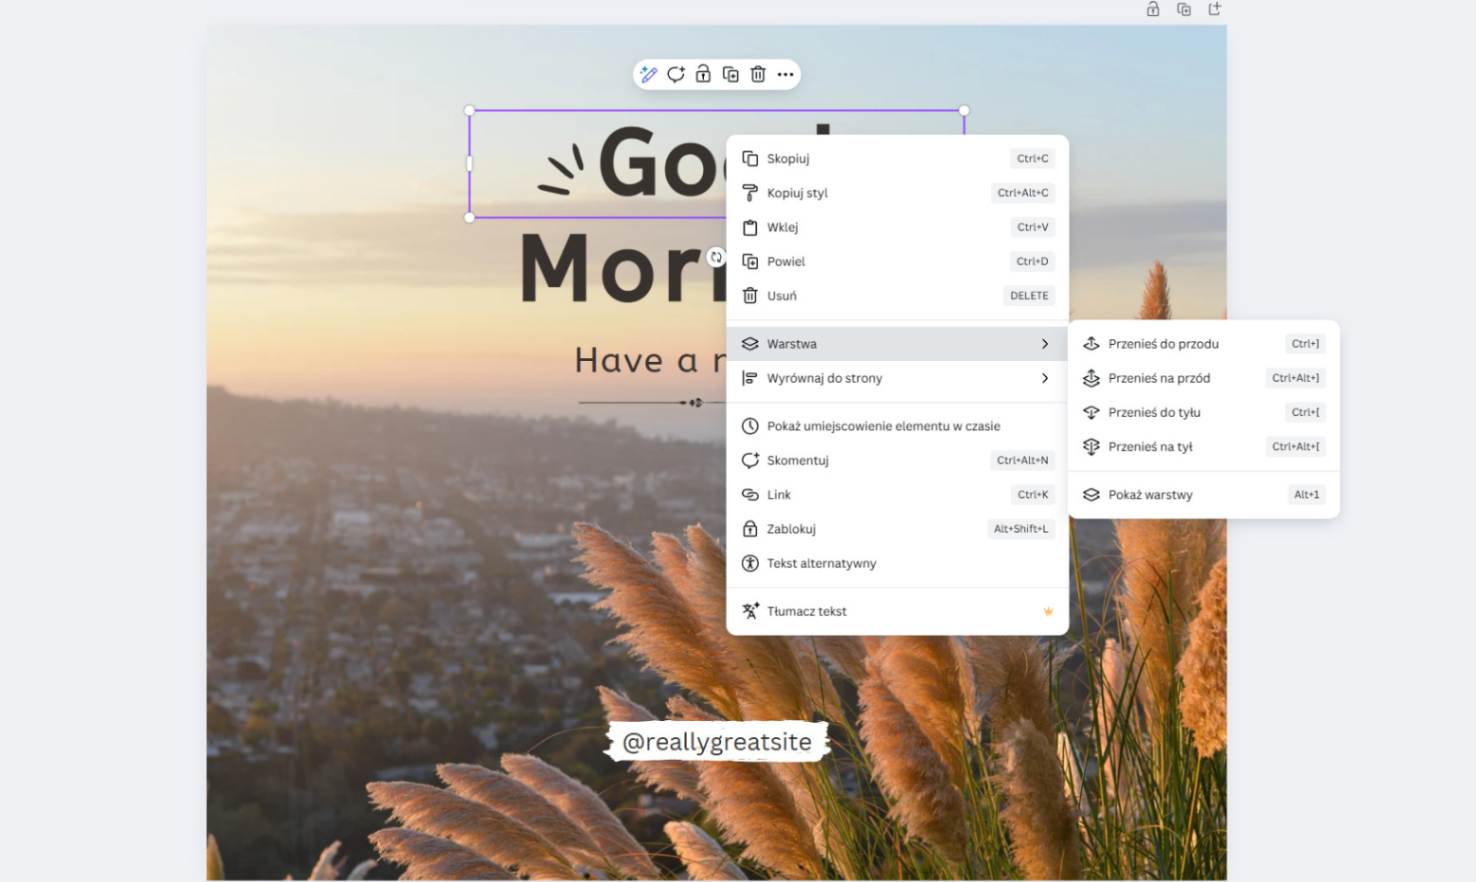Click the Skopiuj copy icon

coord(750,158)
